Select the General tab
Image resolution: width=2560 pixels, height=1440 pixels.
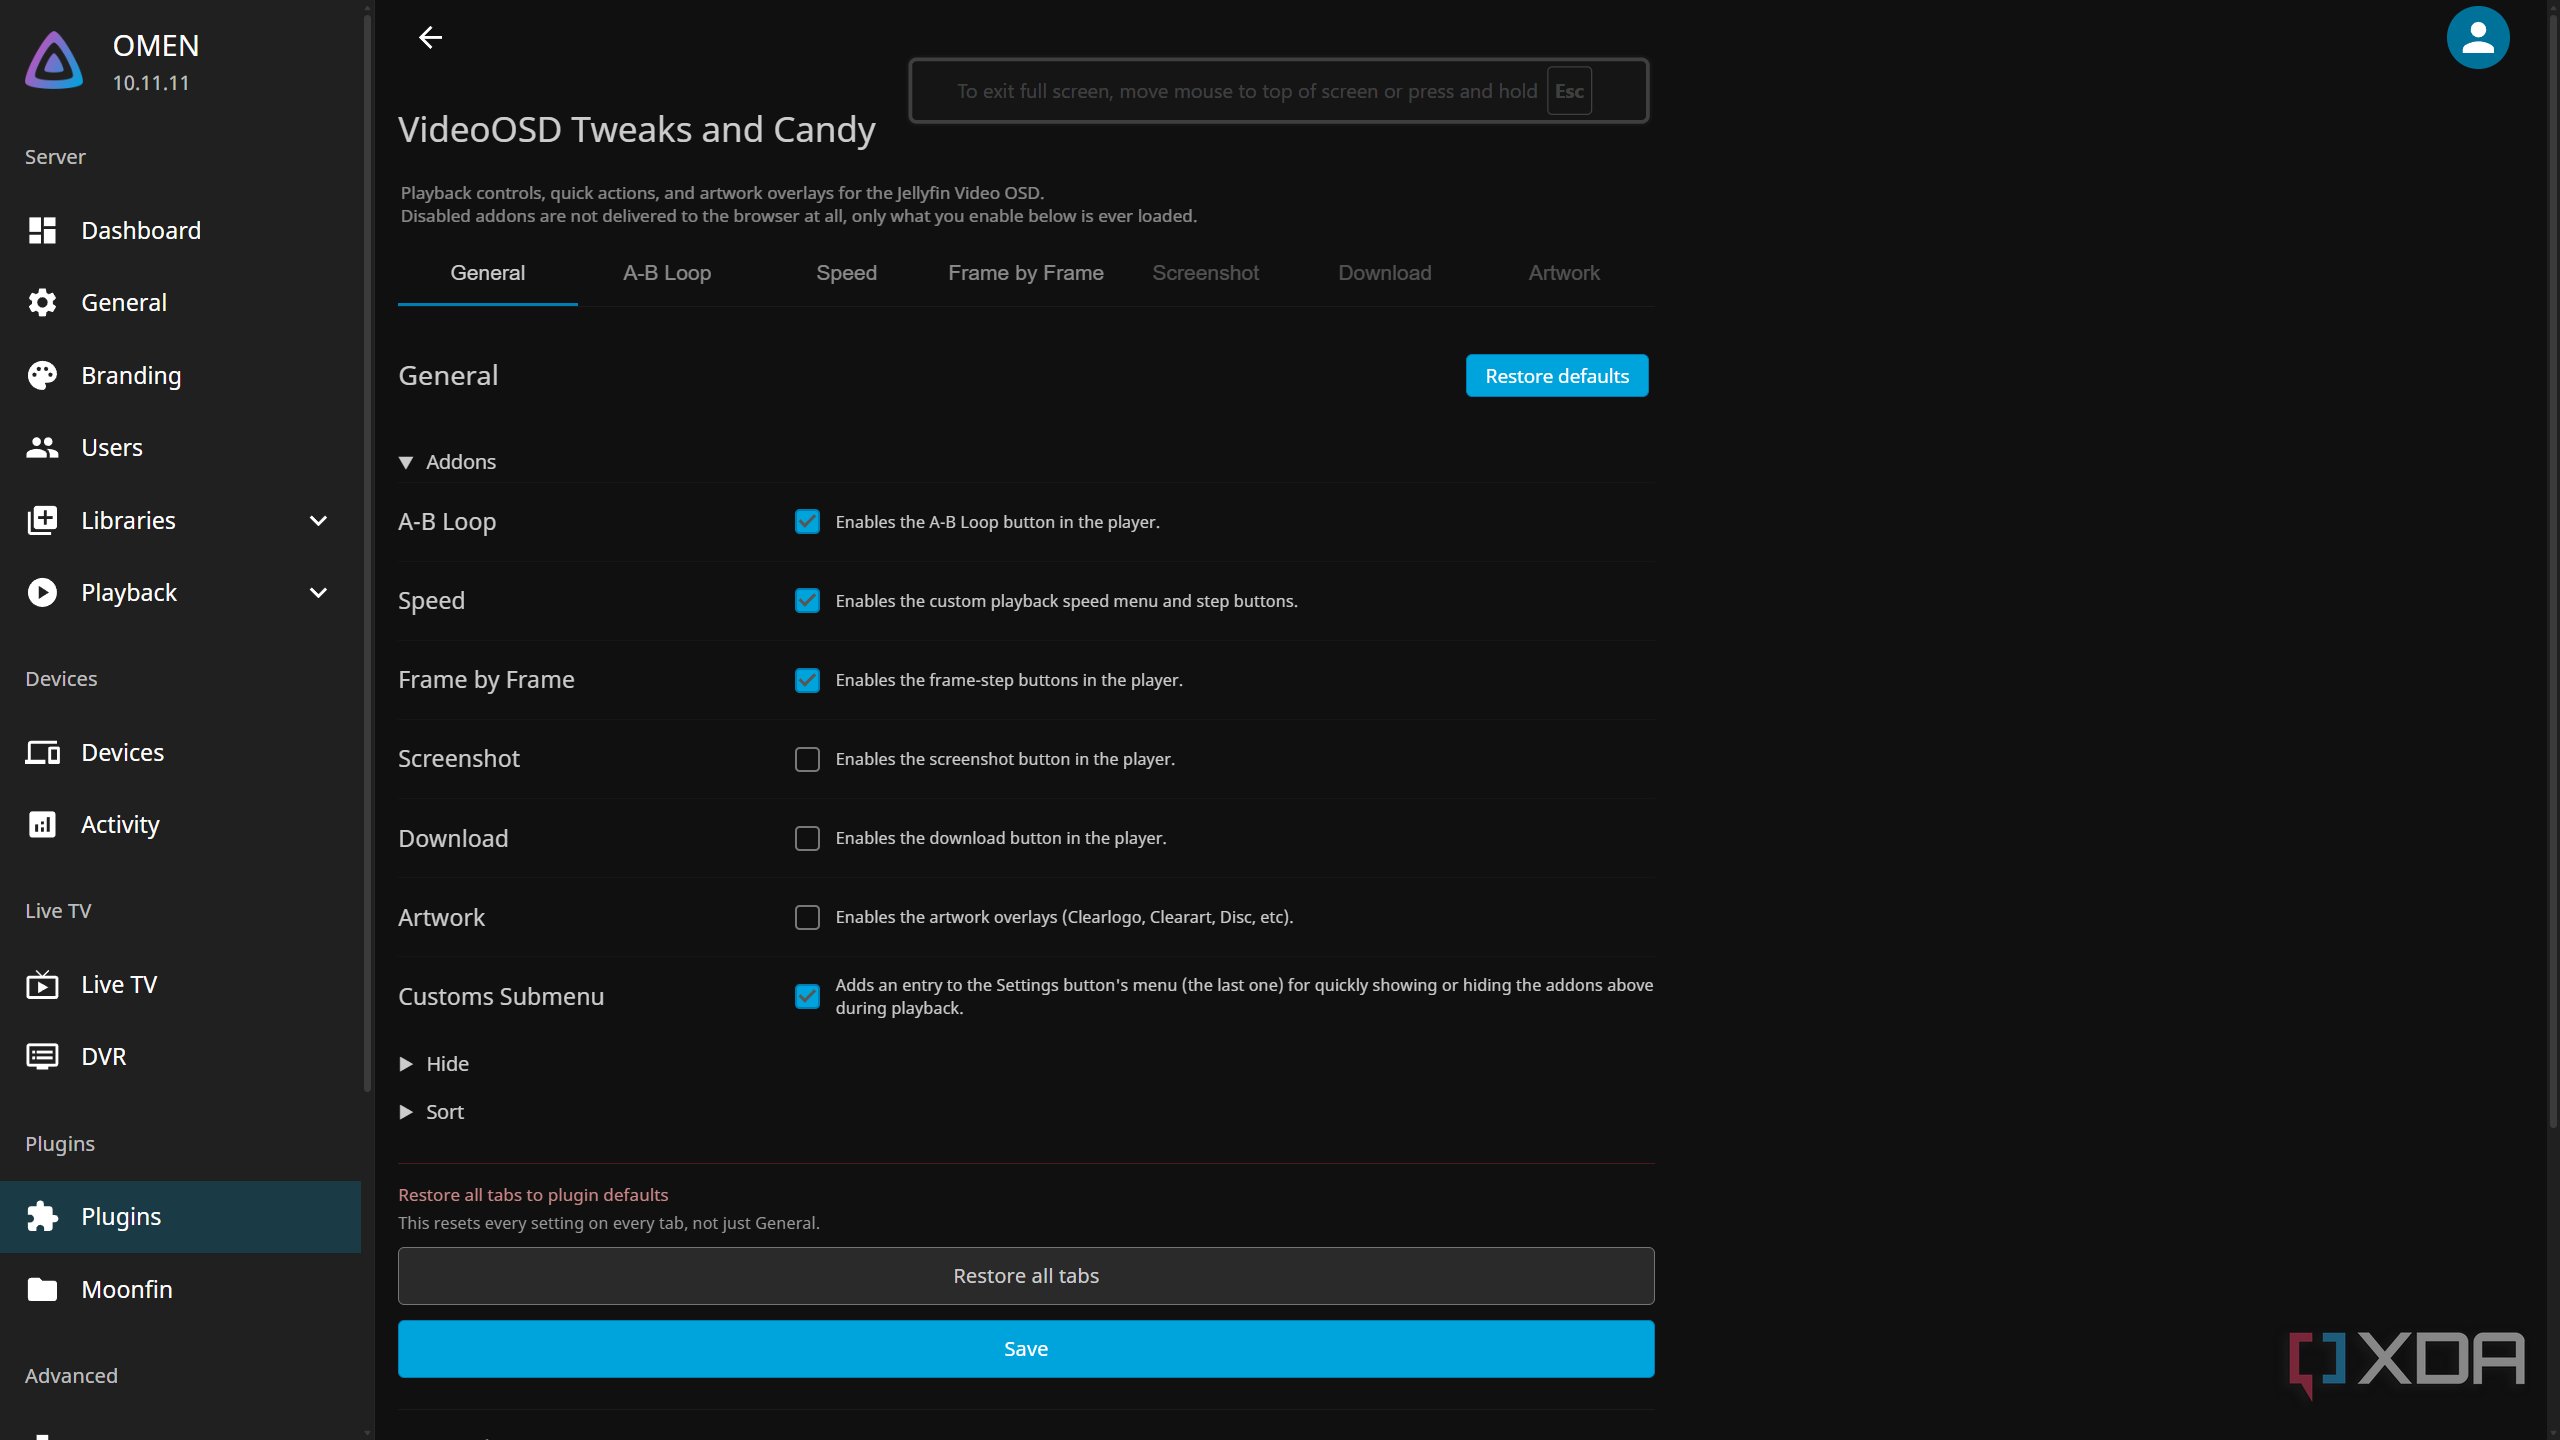click(487, 273)
